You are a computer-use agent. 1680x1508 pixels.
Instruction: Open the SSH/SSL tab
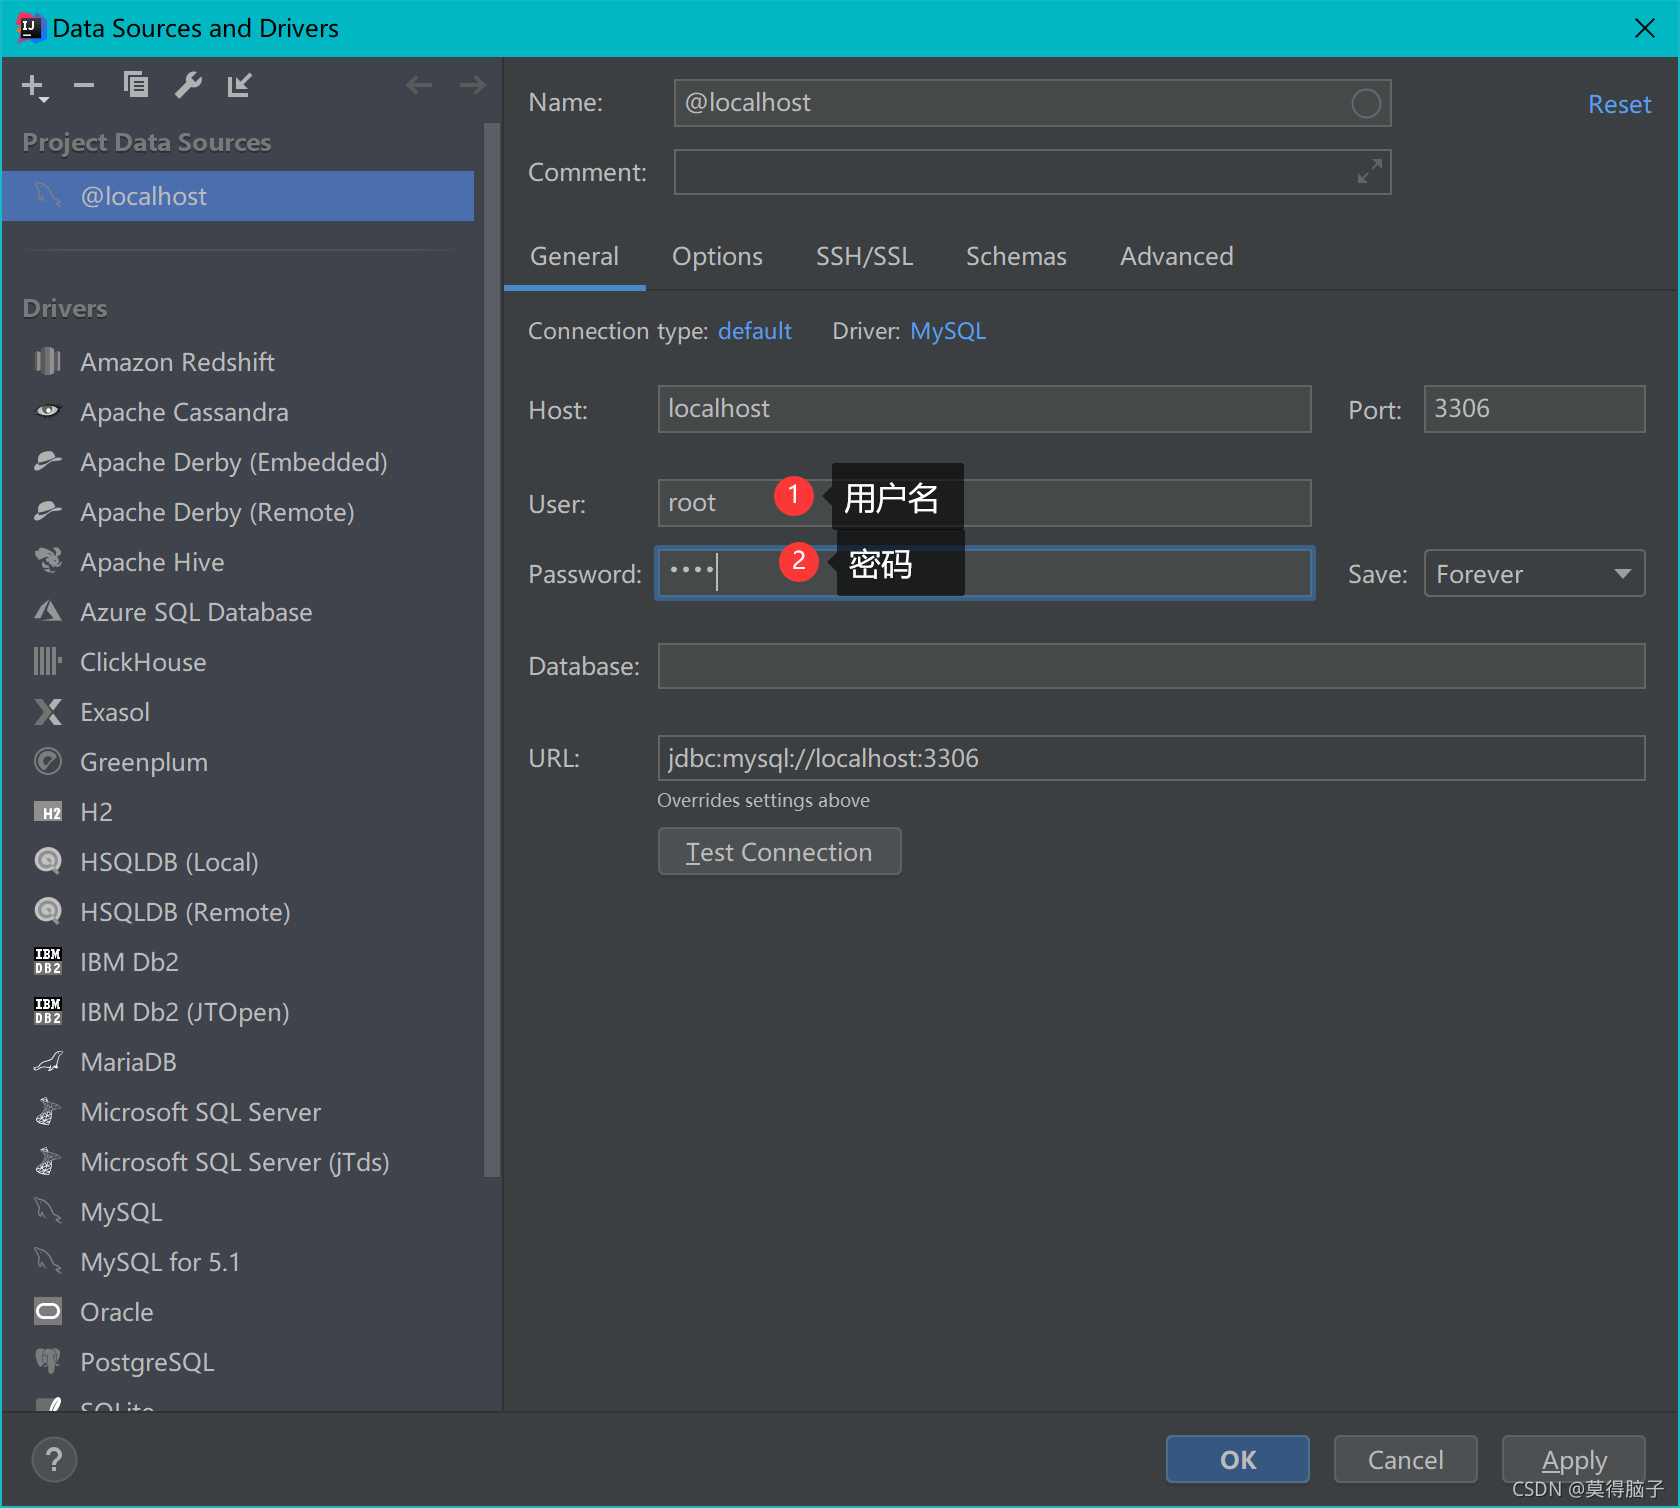[864, 256]
